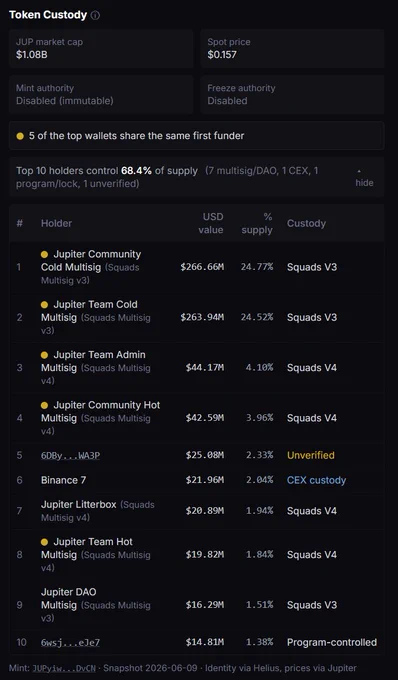Click yellow dot beside Jupiter Team Admin Multisig
The image size is (398, 680).
pos(44,355)
